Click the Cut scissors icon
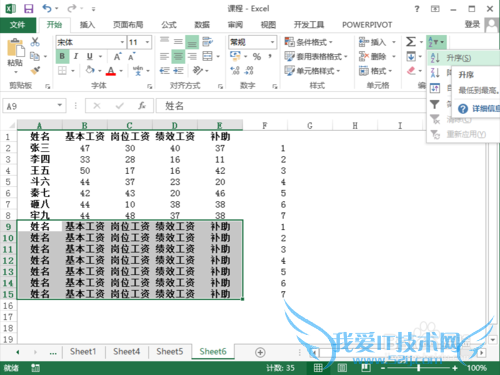 (x=35, y=42)
